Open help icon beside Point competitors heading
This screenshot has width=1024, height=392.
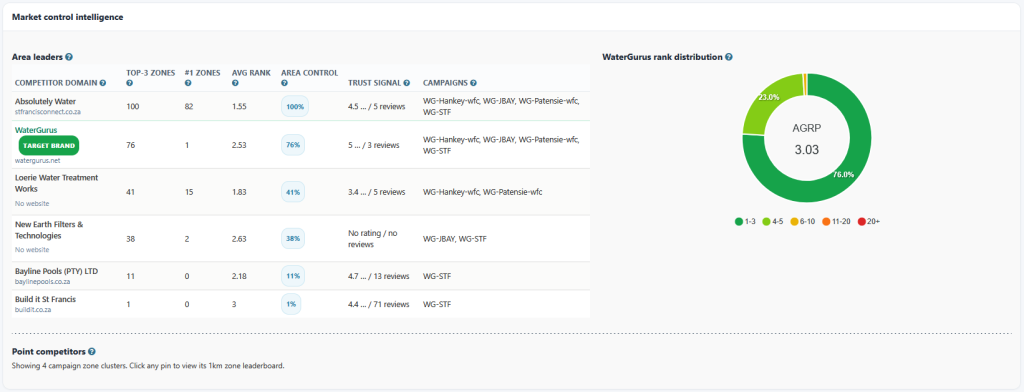pyautogui.click(x=91, y=351)
